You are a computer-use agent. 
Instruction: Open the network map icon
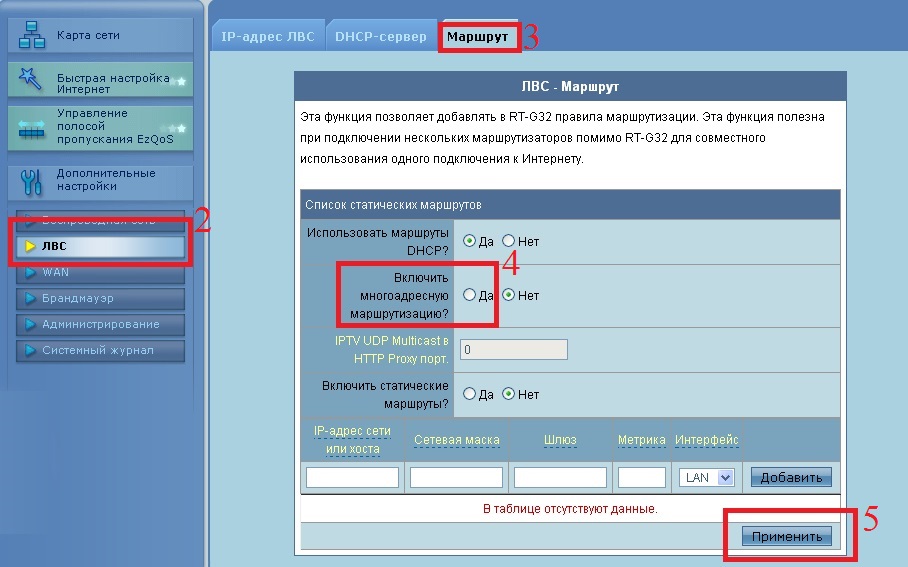[x=32, y=35]
